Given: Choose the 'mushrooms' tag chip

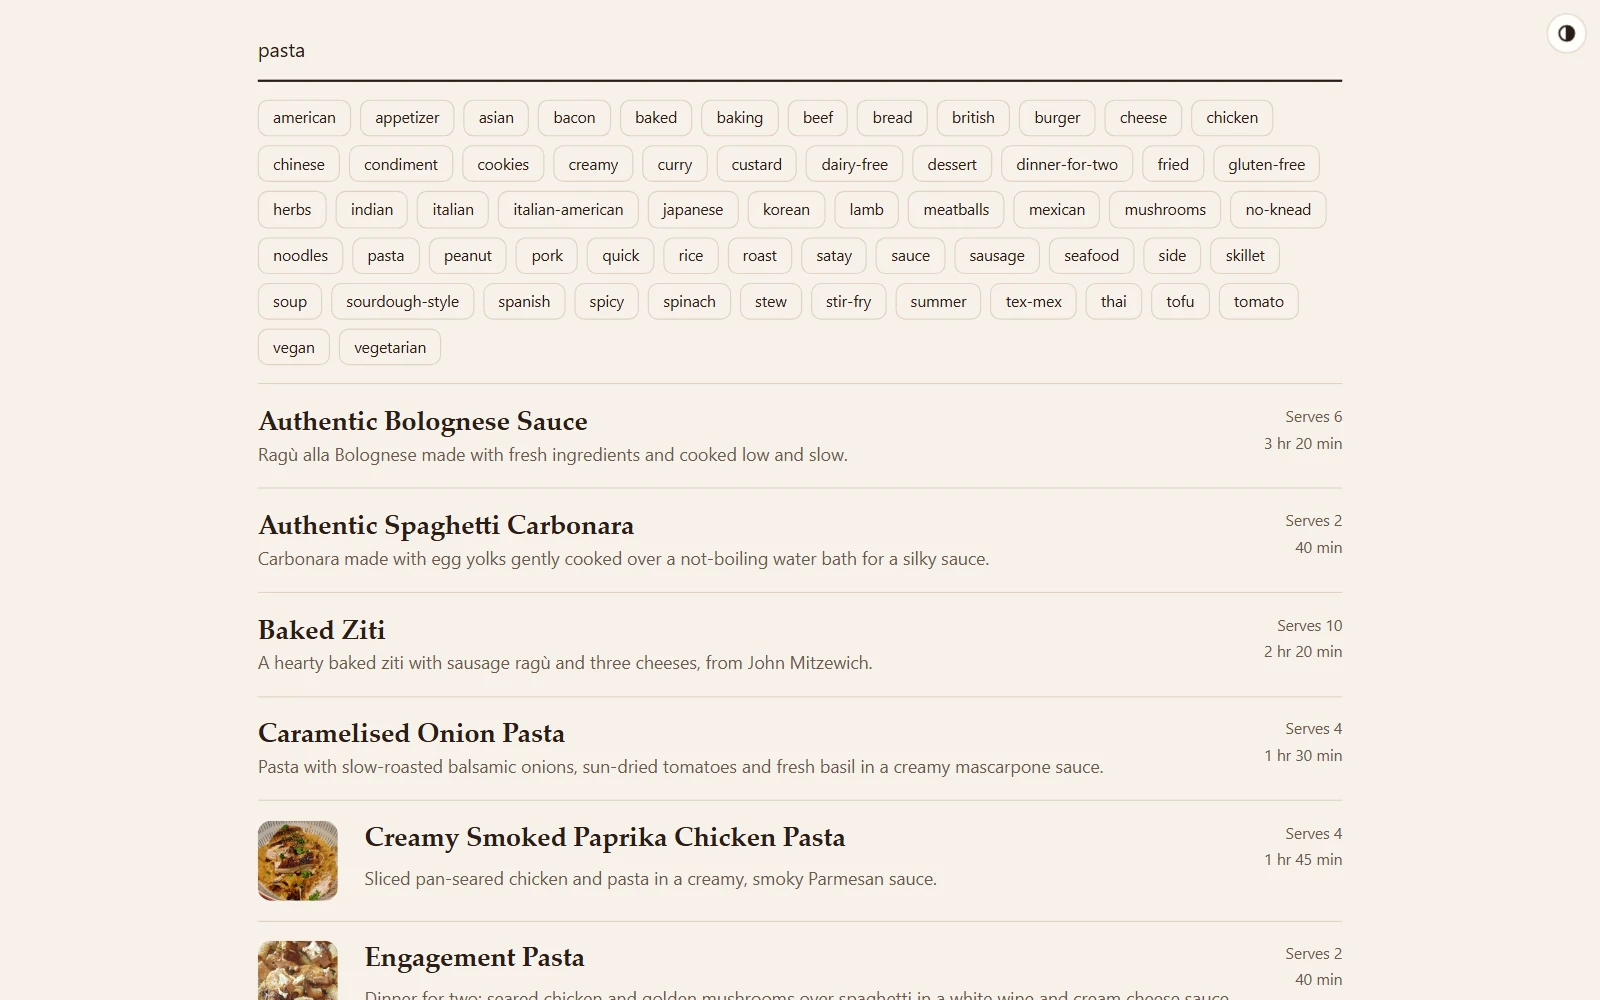Looking at the screenshot, I should coord(1165,210).
